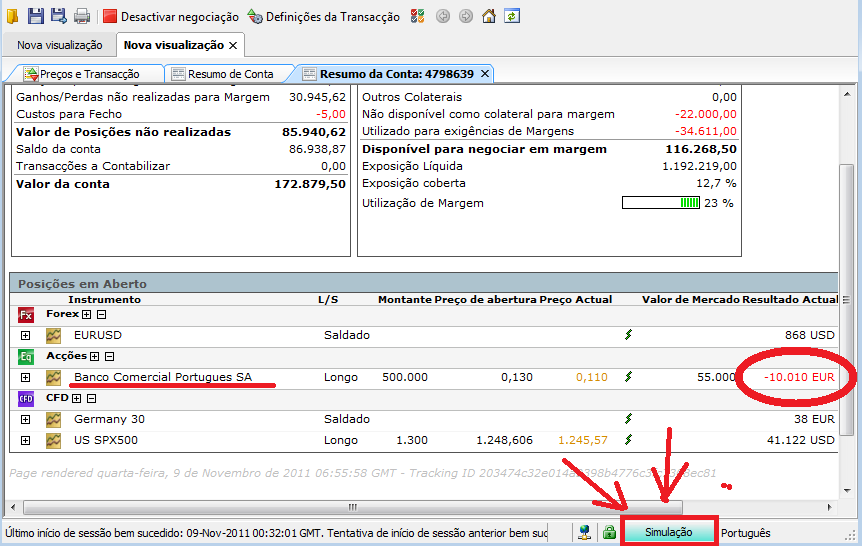This screenshot has width=862, height=546.
Task: Close the active Nova visualização tab
Action: pyautogui.click(x=233, y=46)
